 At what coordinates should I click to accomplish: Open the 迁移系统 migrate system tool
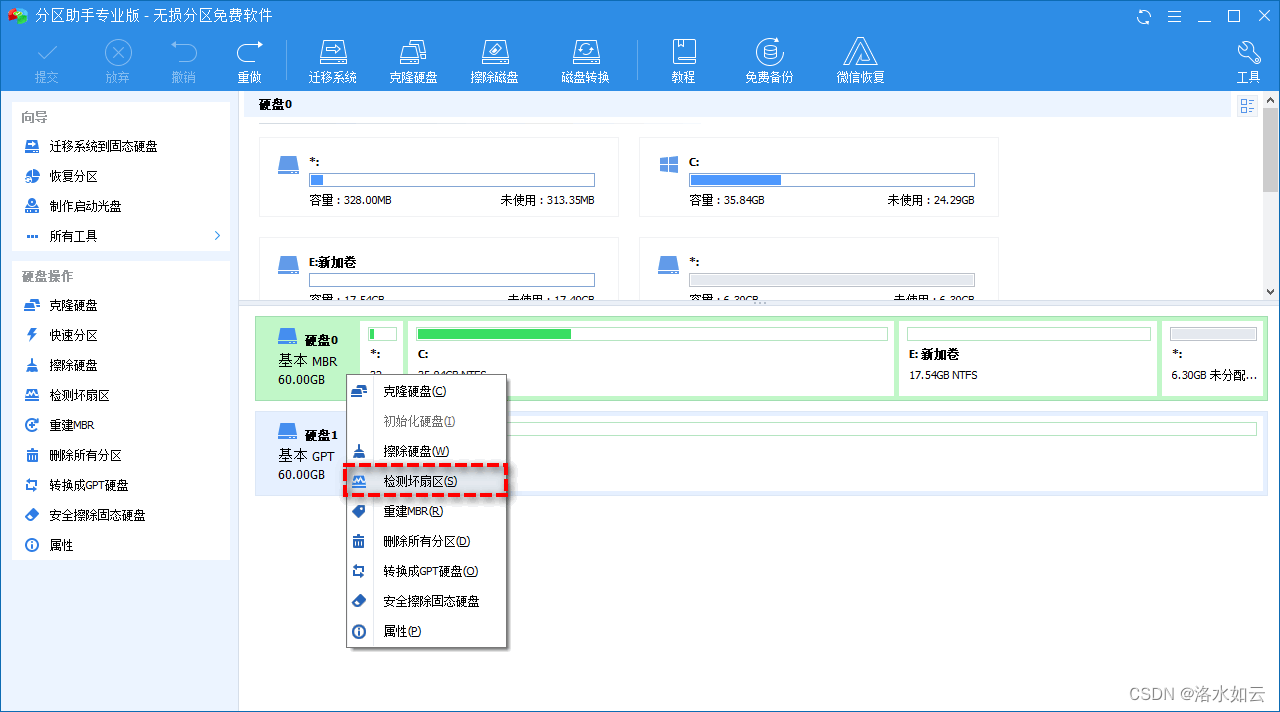pos(333,61)
